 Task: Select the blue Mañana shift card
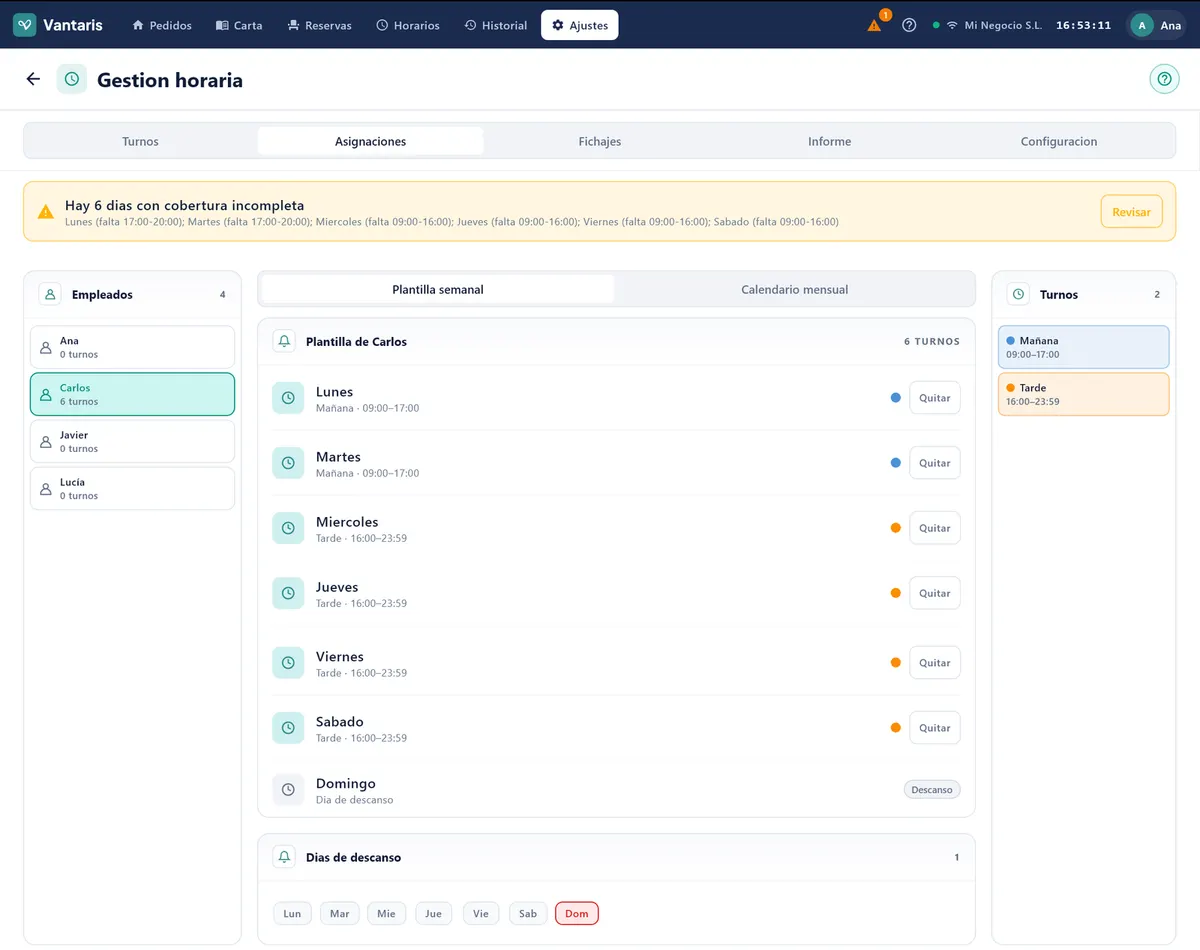[x=1083, y=347]
